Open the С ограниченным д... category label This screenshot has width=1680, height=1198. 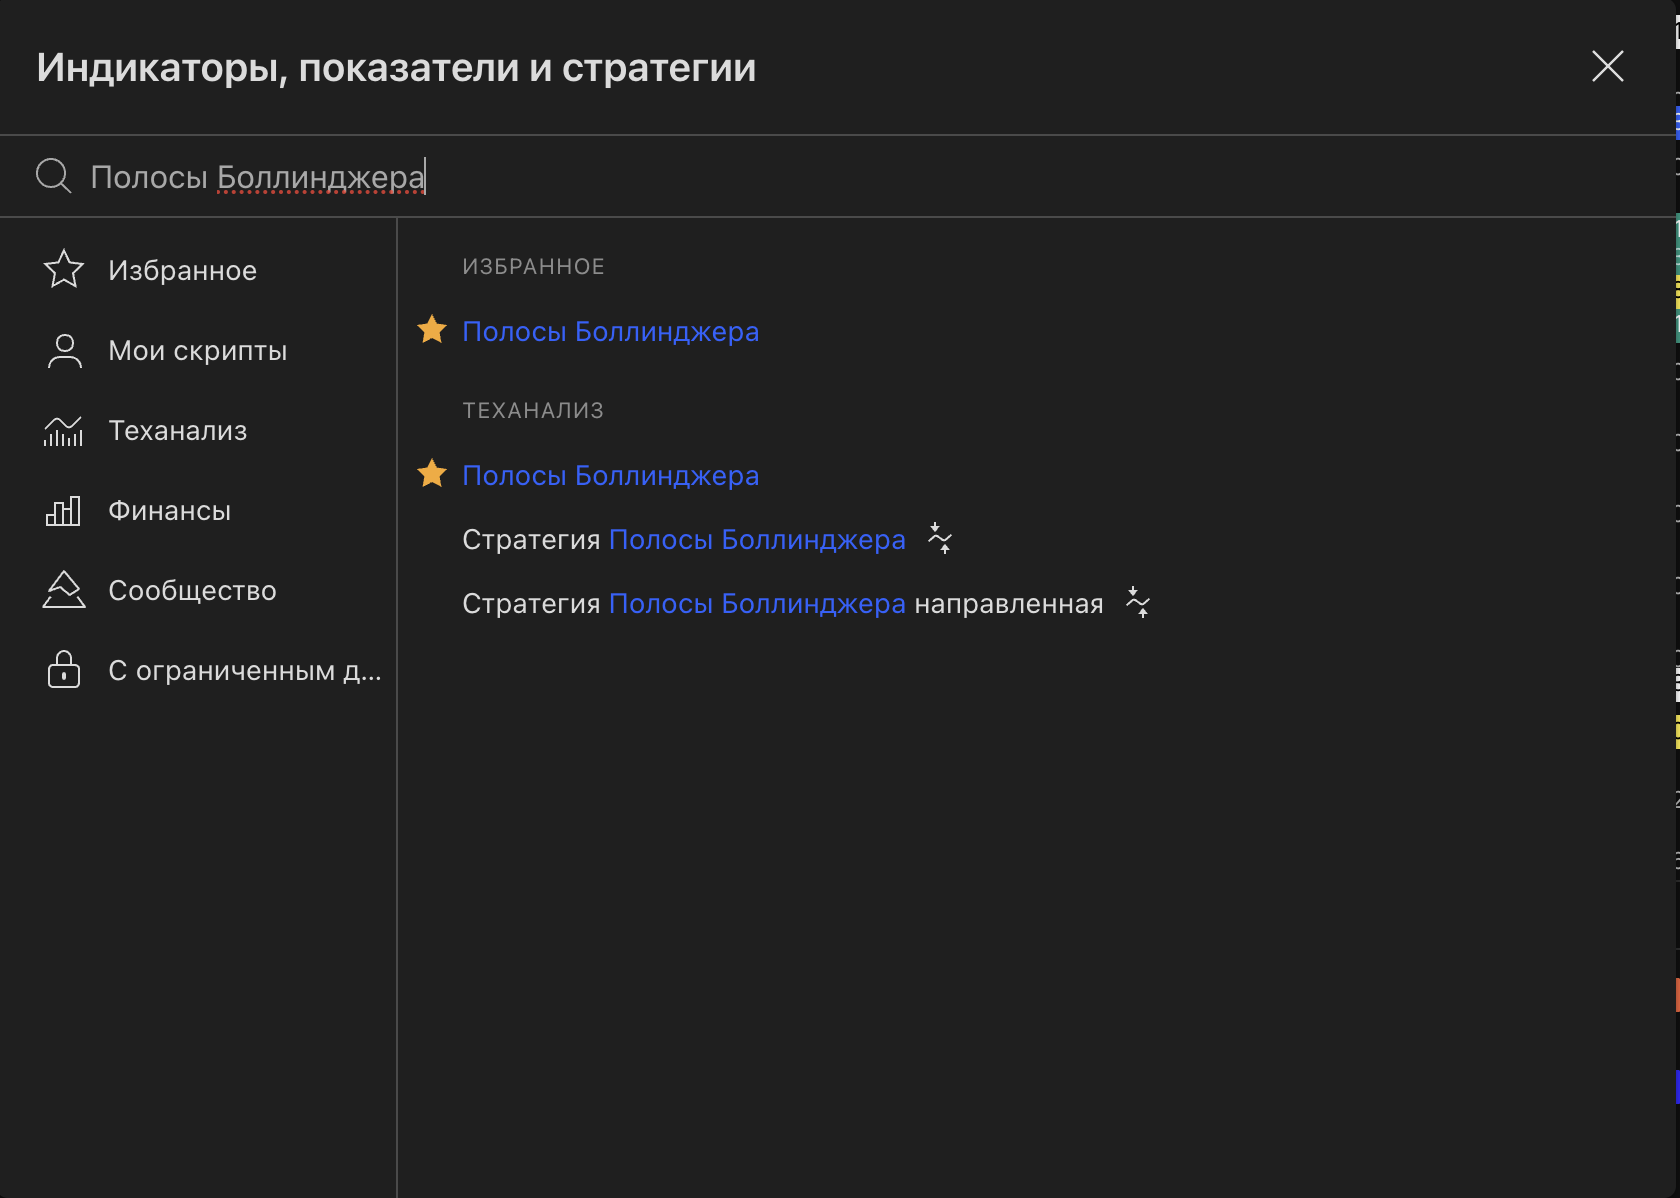(244, 671)
